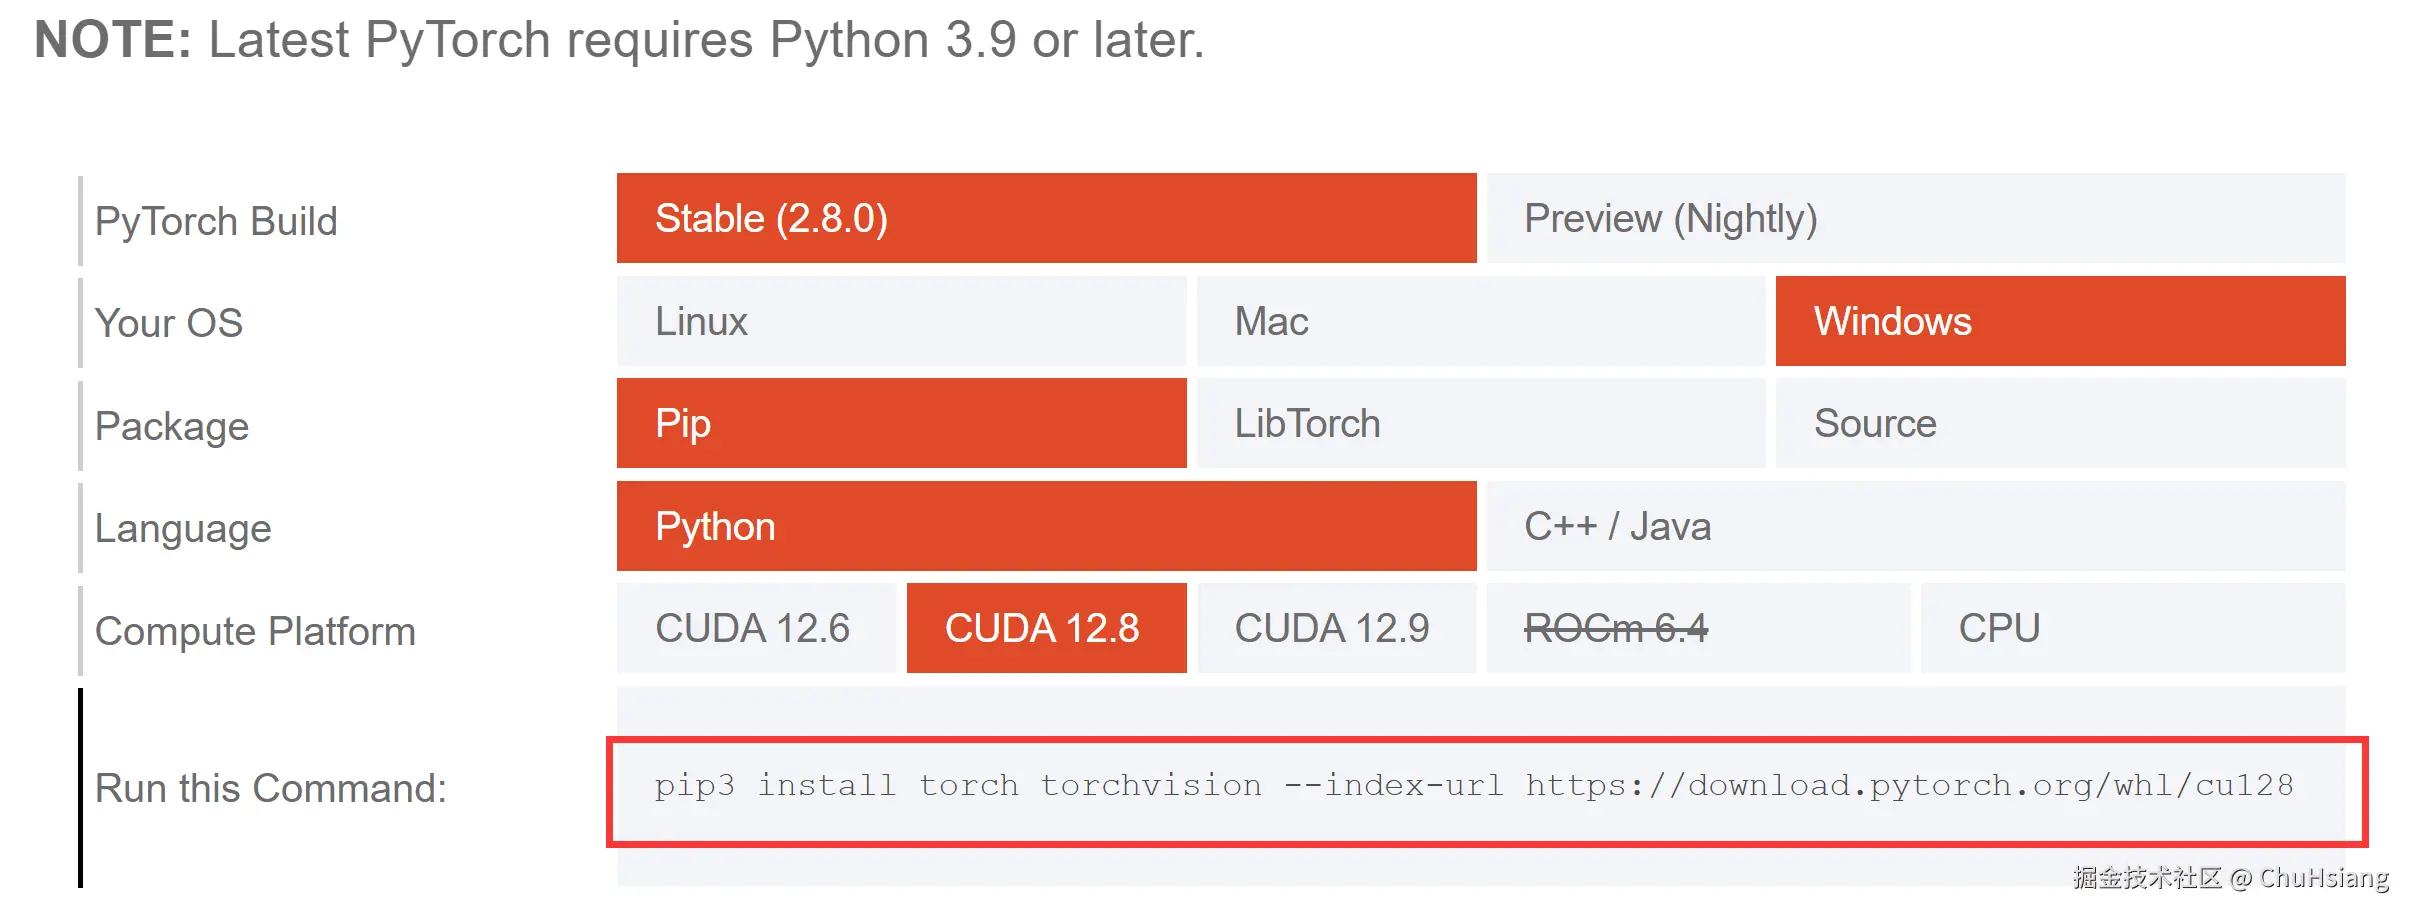Click the pip3 install command text
Image resolution: width=2413 pixels, height=918 pixels.
coord(1473,786)
